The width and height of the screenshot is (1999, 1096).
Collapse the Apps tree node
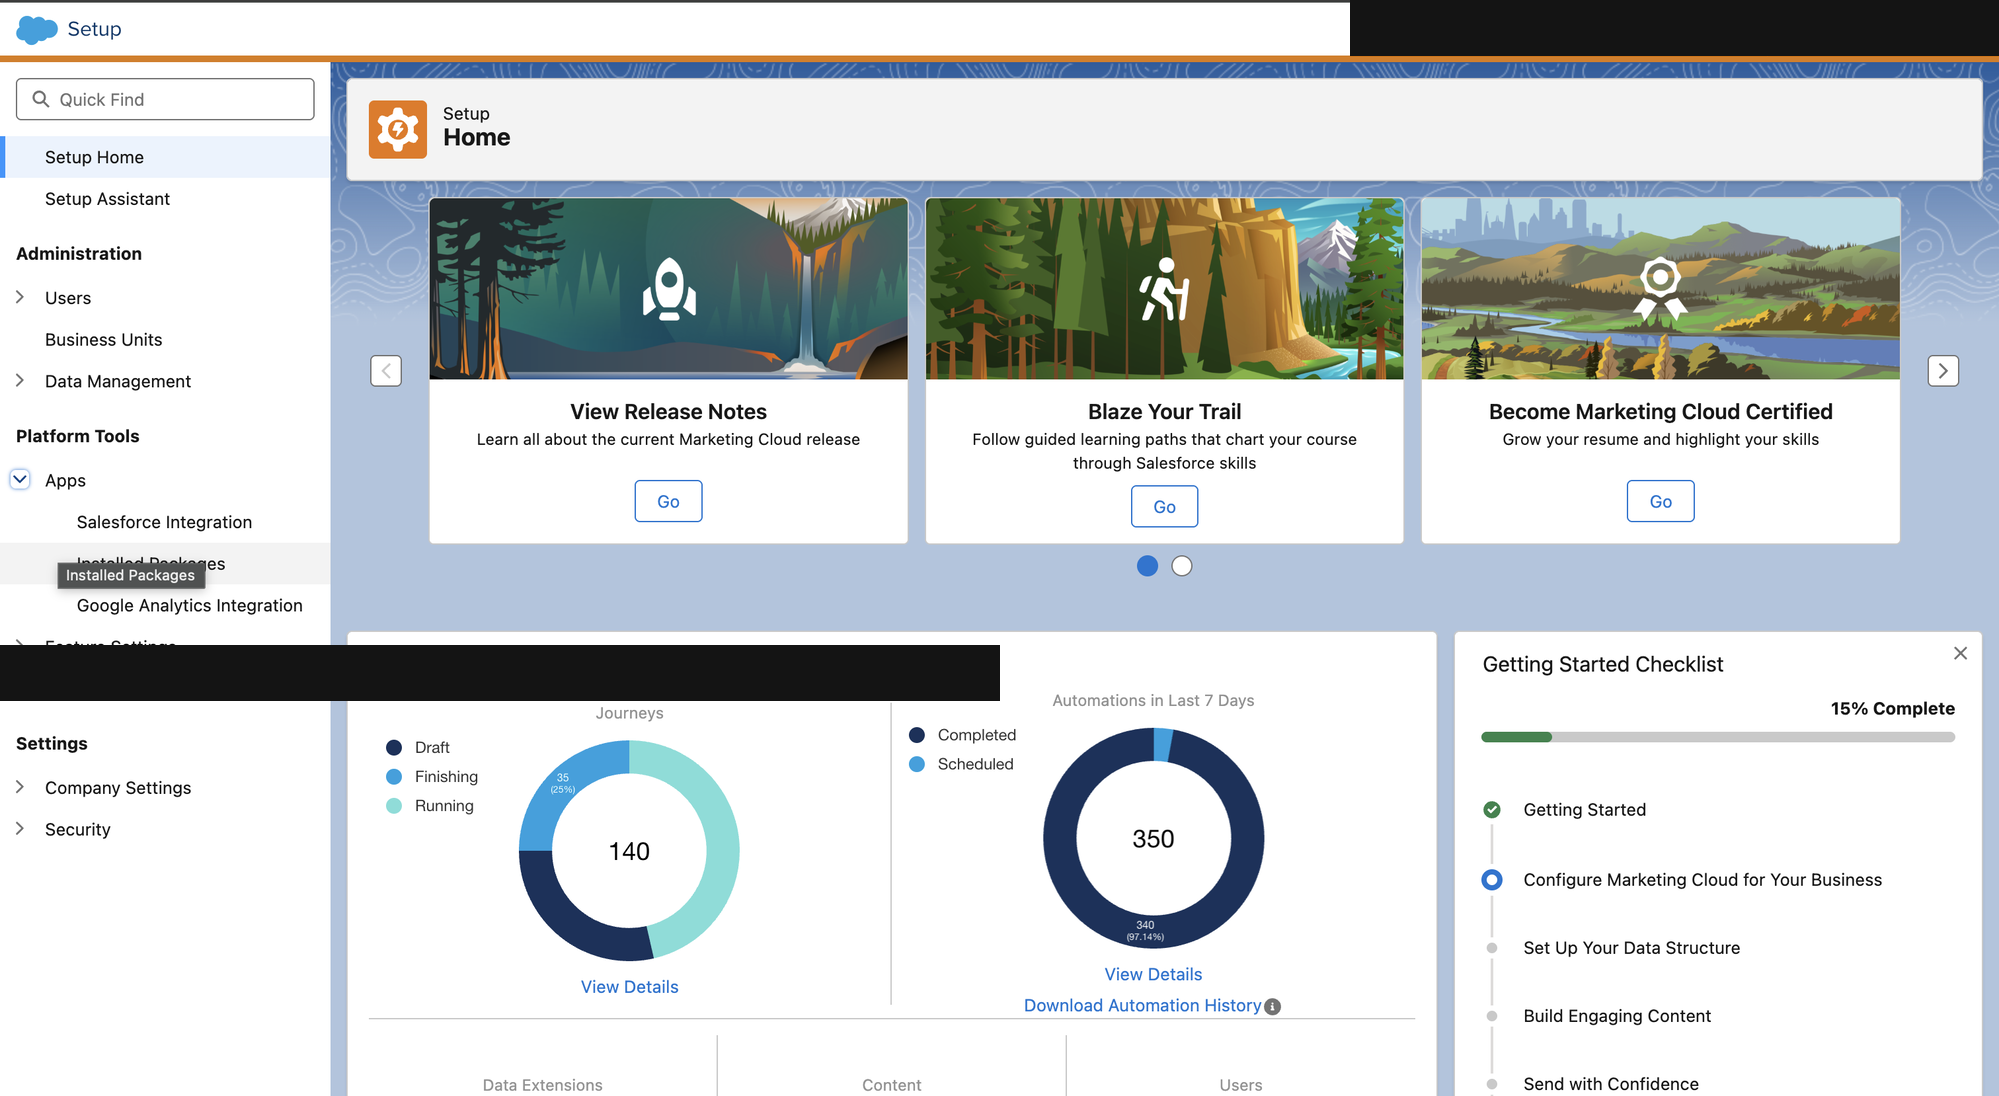pyautogui.click(x=20, y=479)
